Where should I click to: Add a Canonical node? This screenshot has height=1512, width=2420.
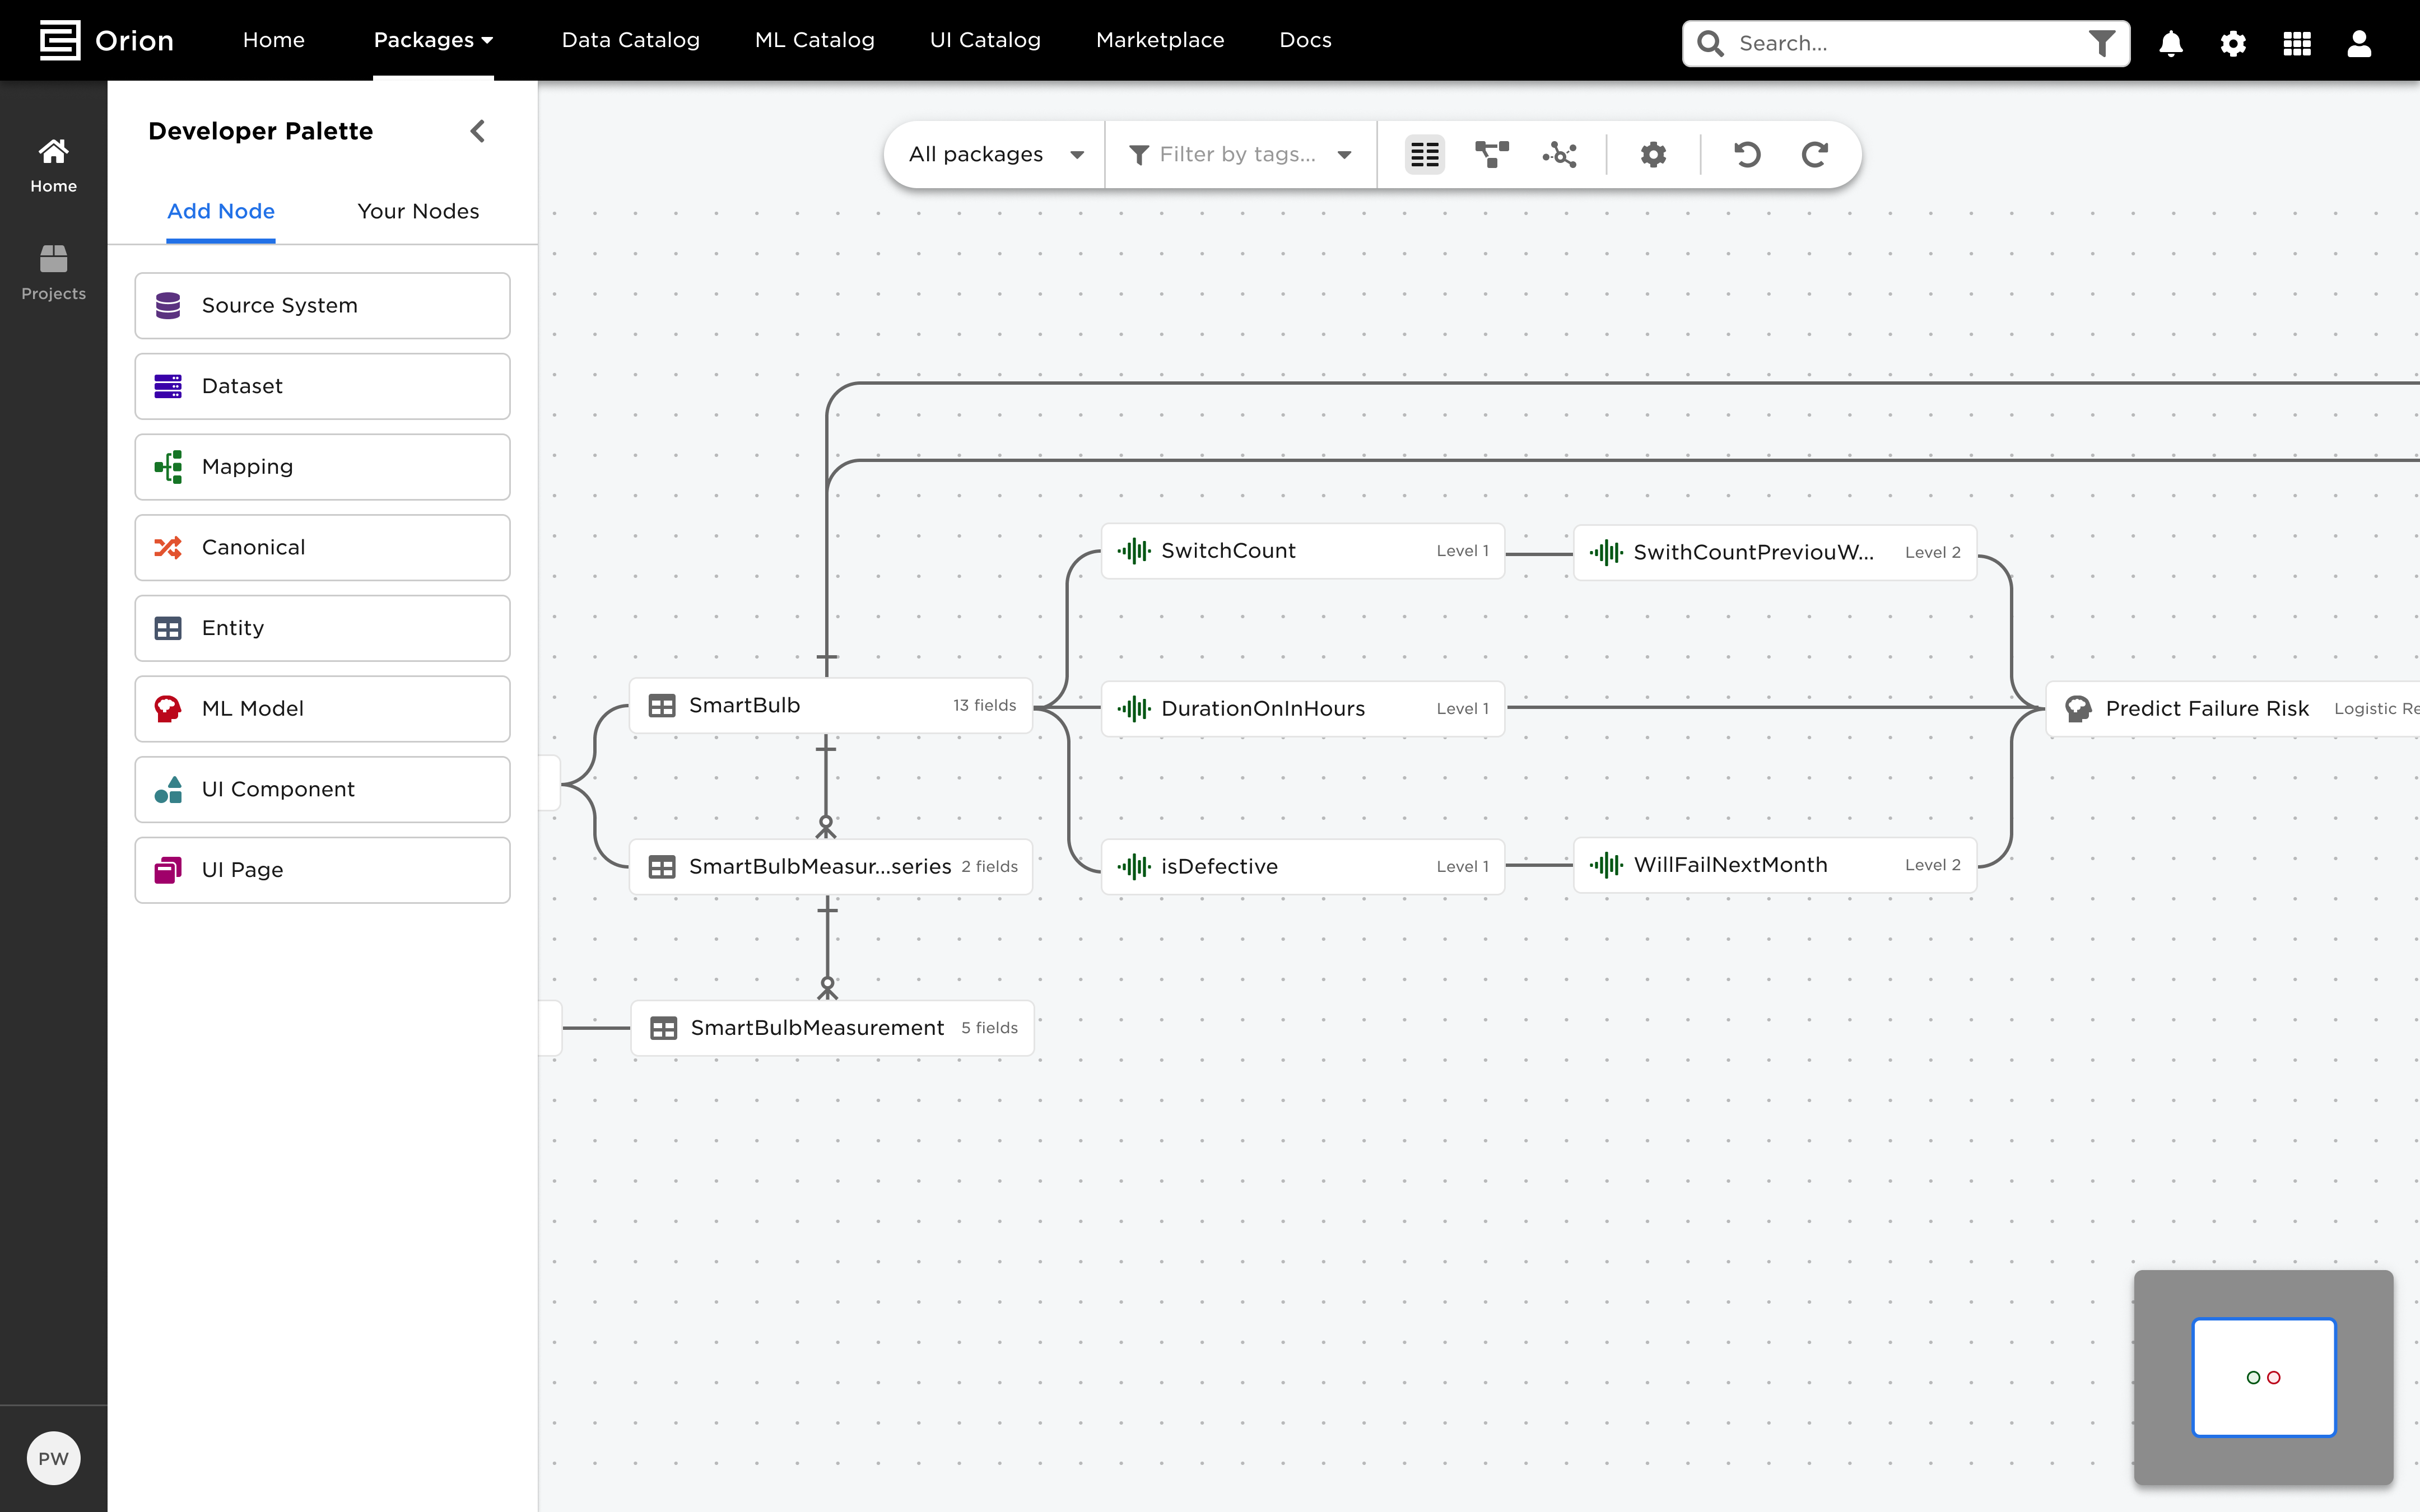(x=322, y=547)
